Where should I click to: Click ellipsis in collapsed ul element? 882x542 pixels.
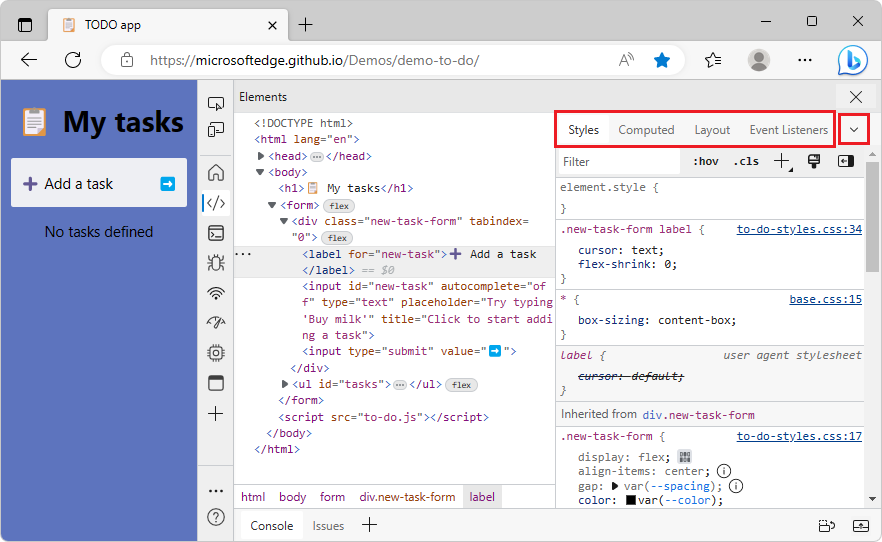point(399,385)
